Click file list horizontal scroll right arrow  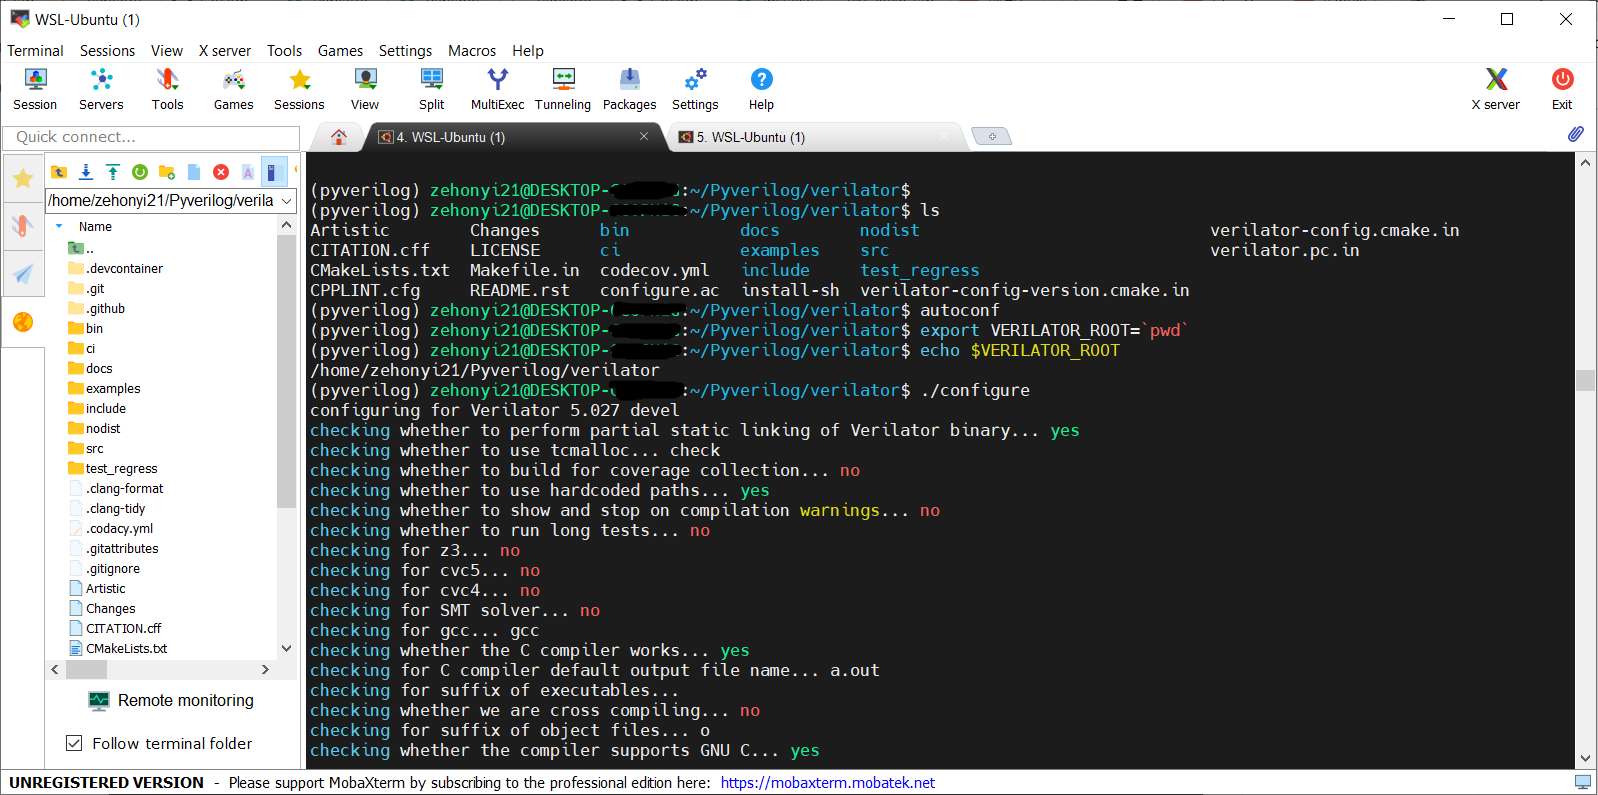[x=265, y=669]
